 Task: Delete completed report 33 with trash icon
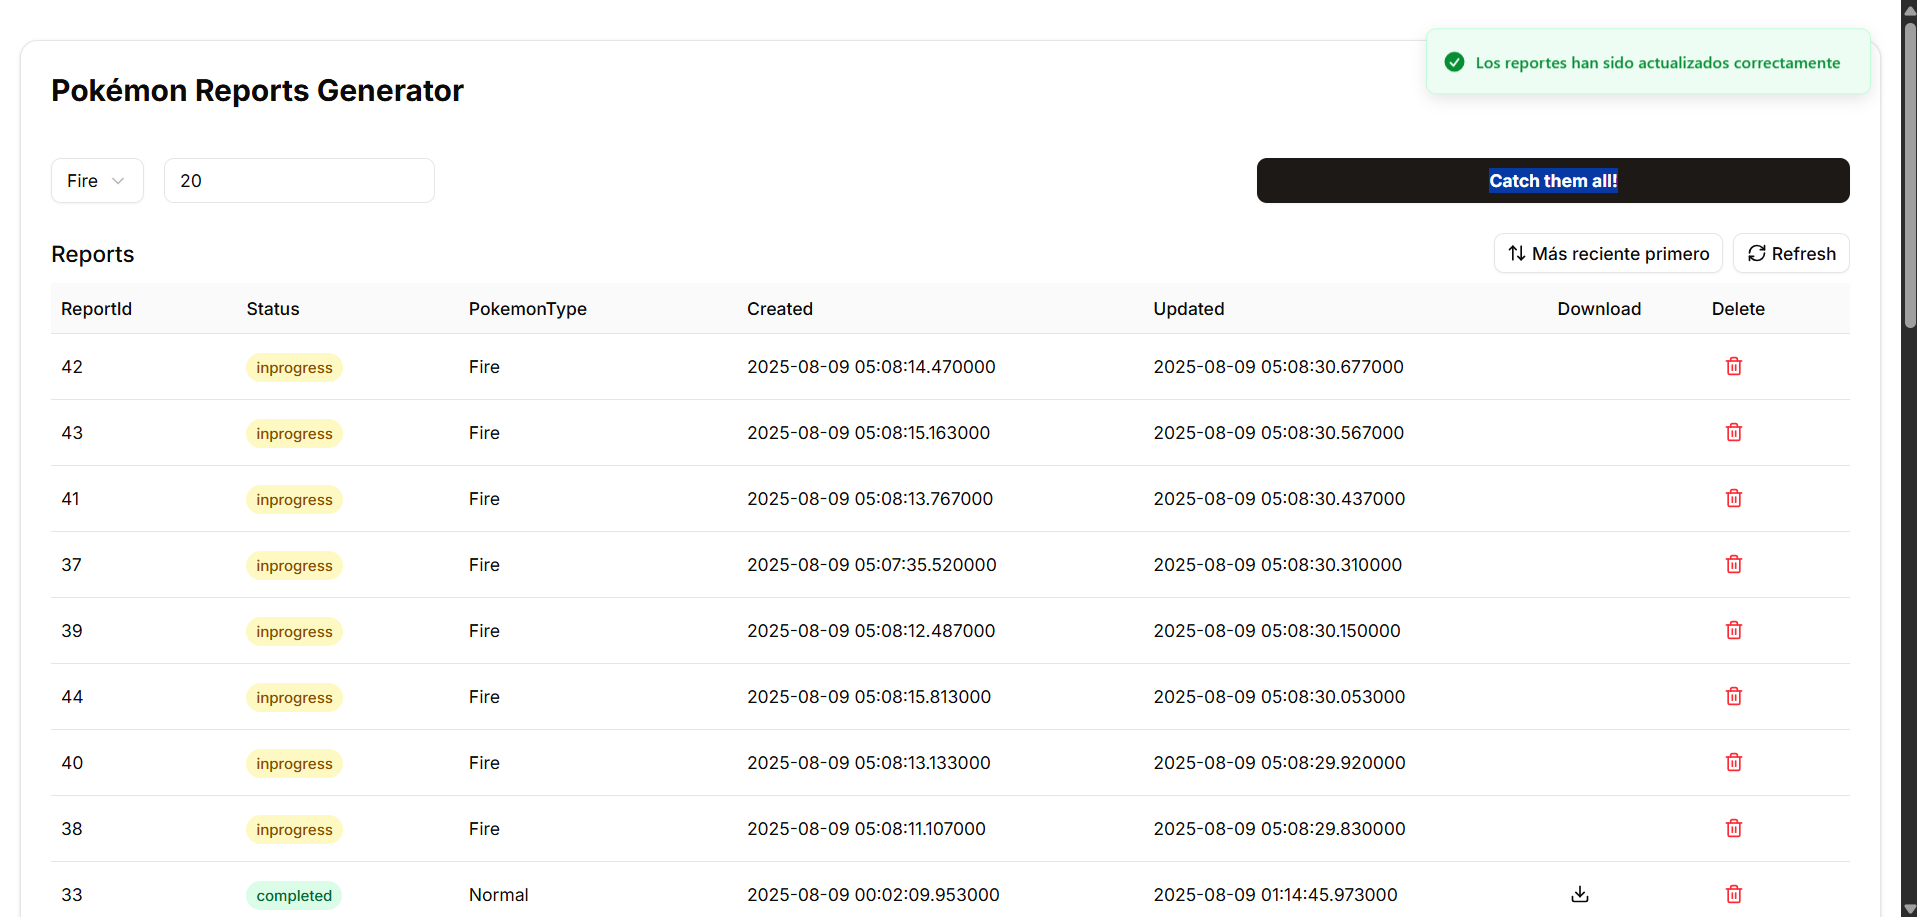click(1733, 894)
